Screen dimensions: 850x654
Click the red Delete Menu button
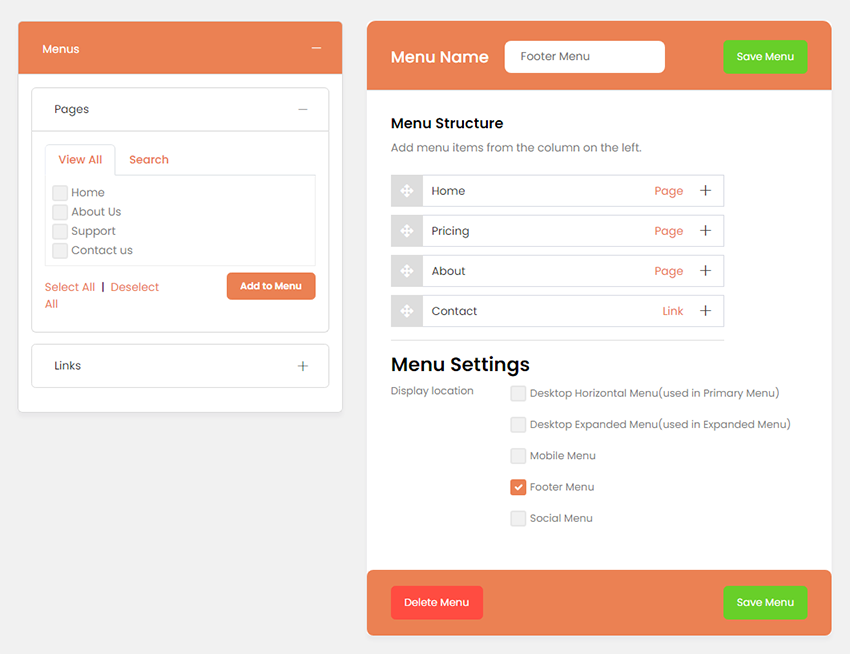click(437, 603)
